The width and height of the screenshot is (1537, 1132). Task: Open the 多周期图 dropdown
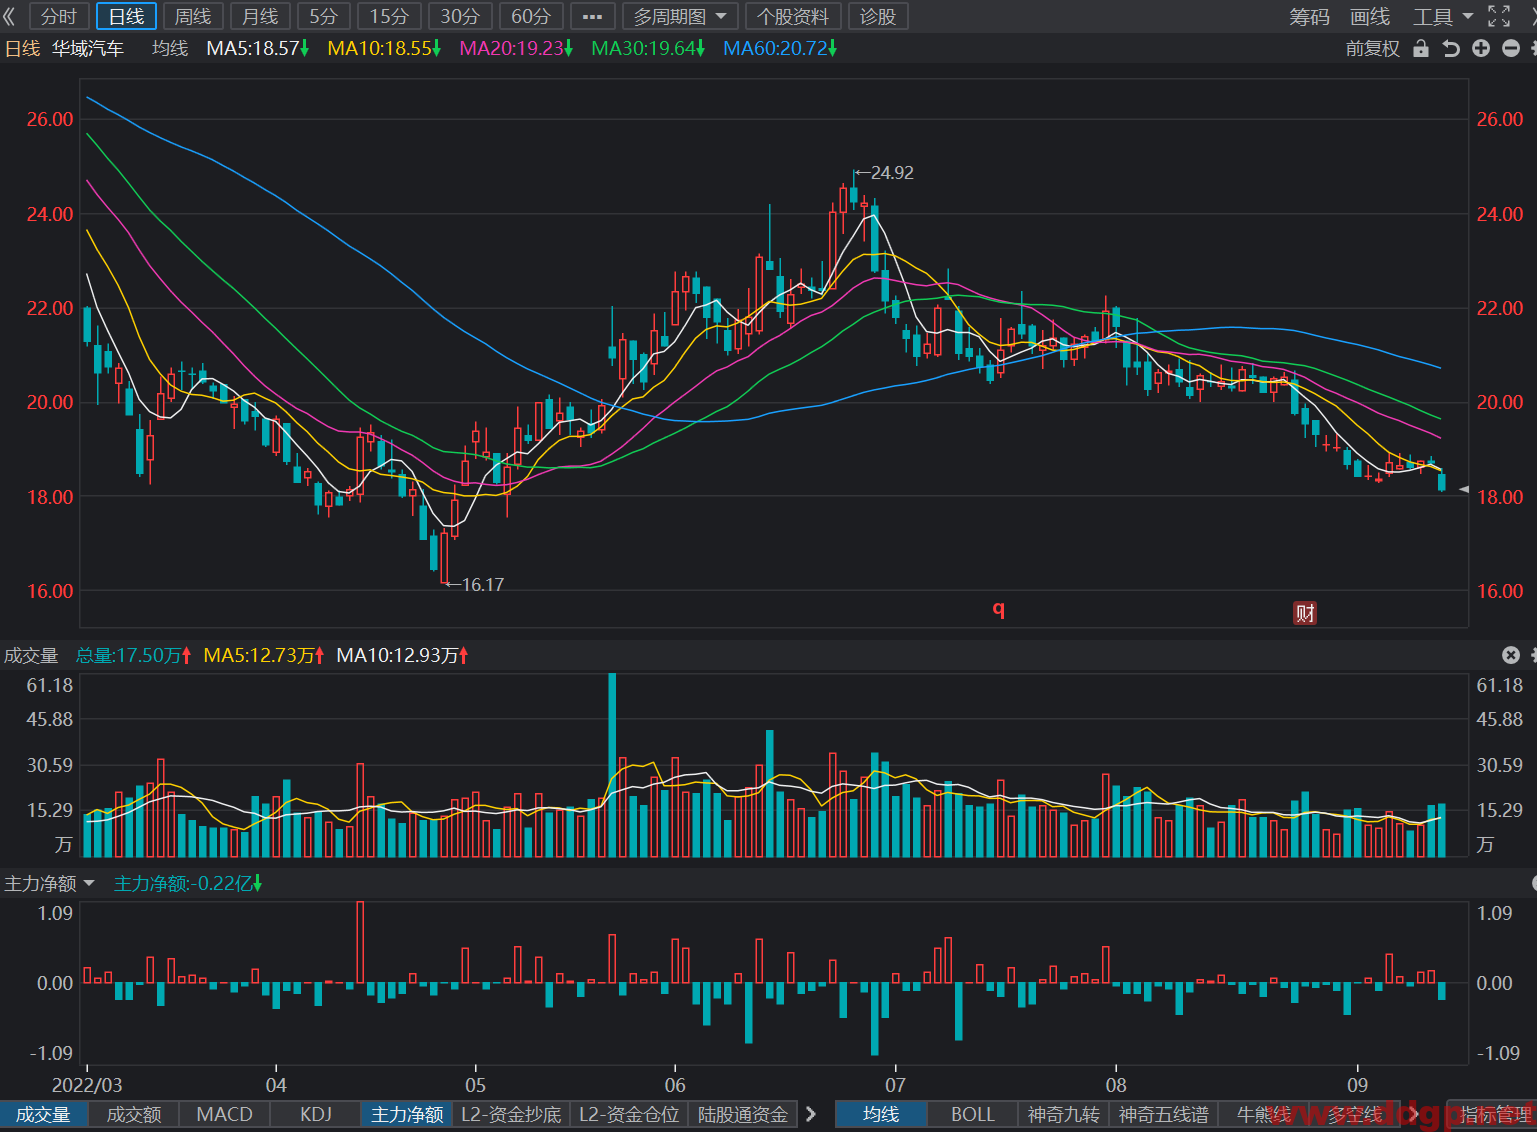click(x=680, y=16)
